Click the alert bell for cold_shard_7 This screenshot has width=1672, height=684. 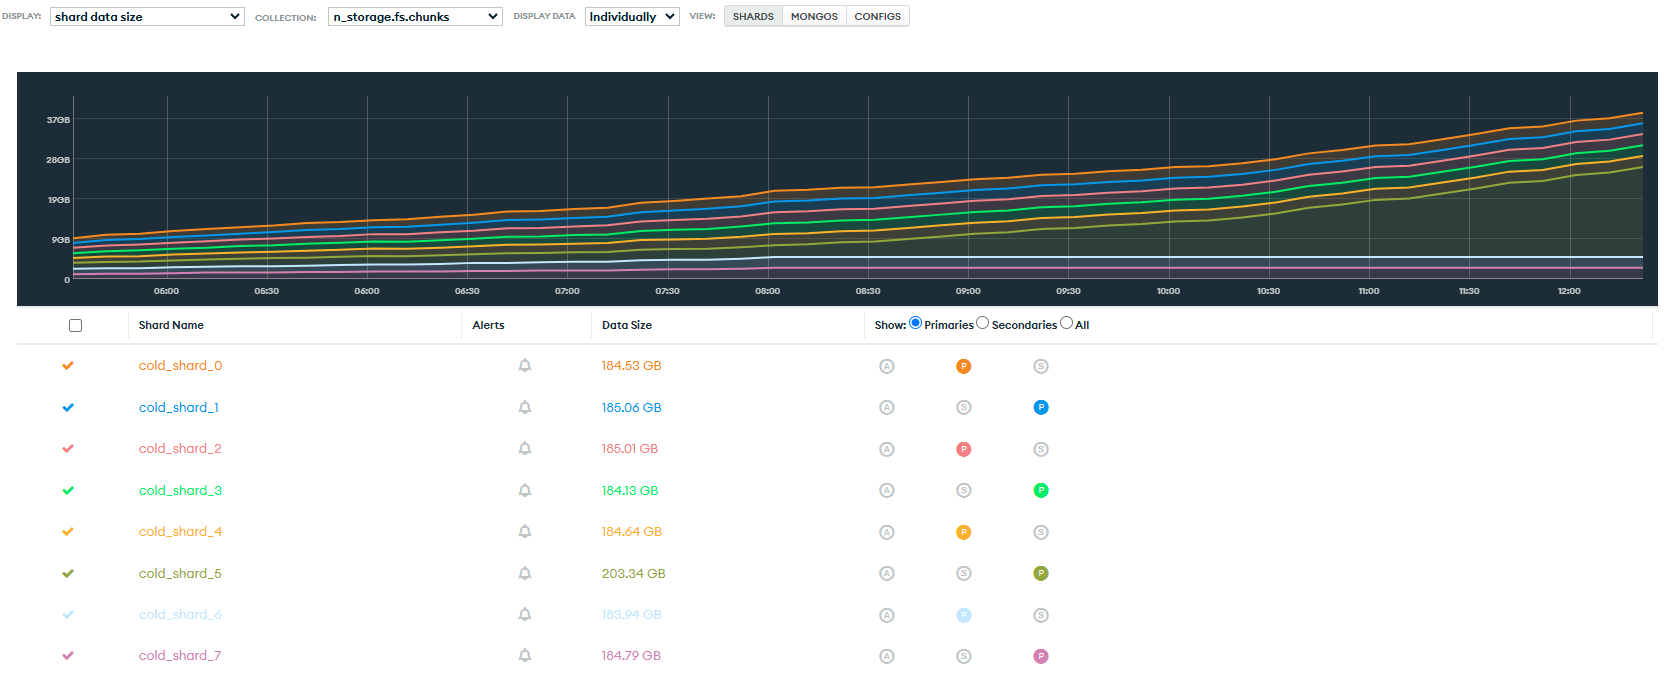coord(525,656)
